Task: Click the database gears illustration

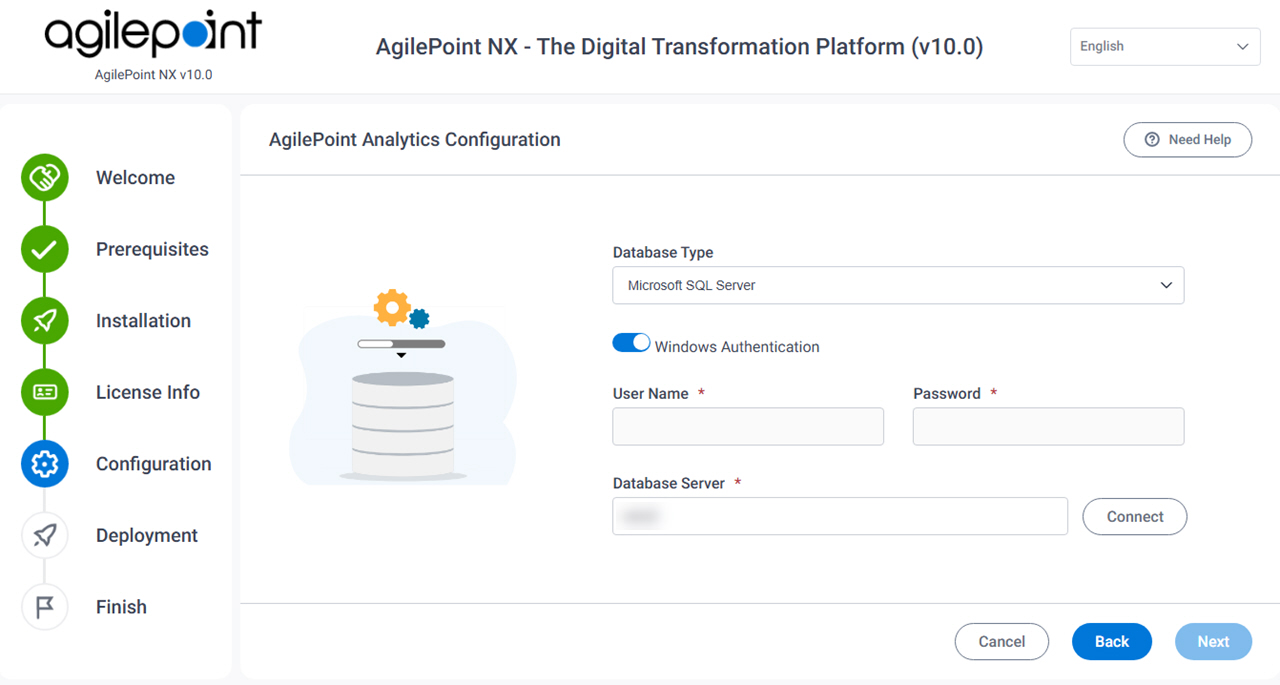Action: pyautogui.click(x=403, y=387)
